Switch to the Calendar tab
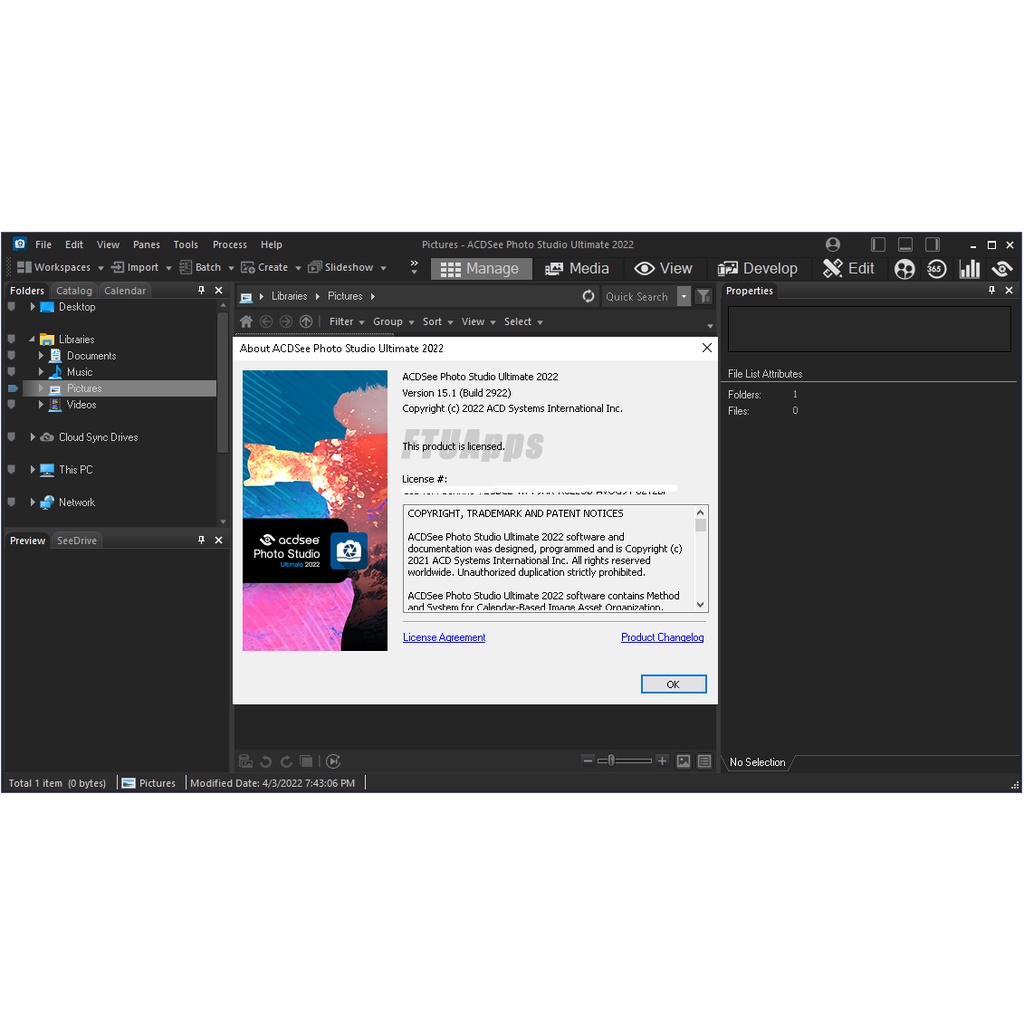 click(124, 290)
